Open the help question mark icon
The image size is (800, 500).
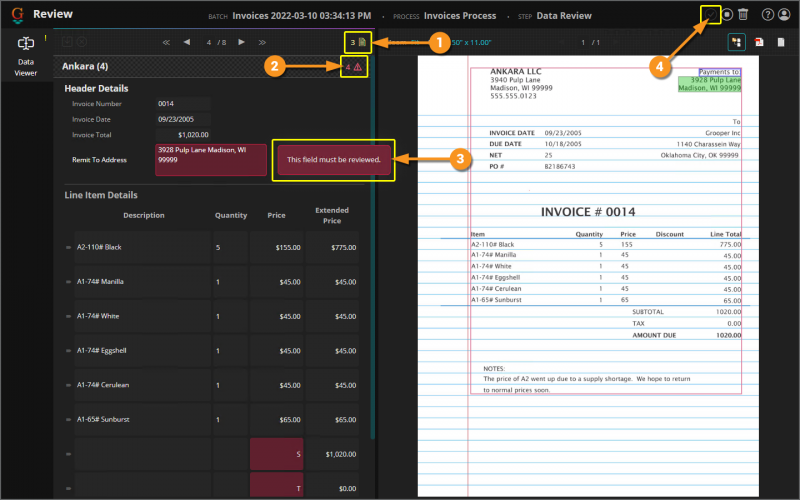click(x=768, y=15)
